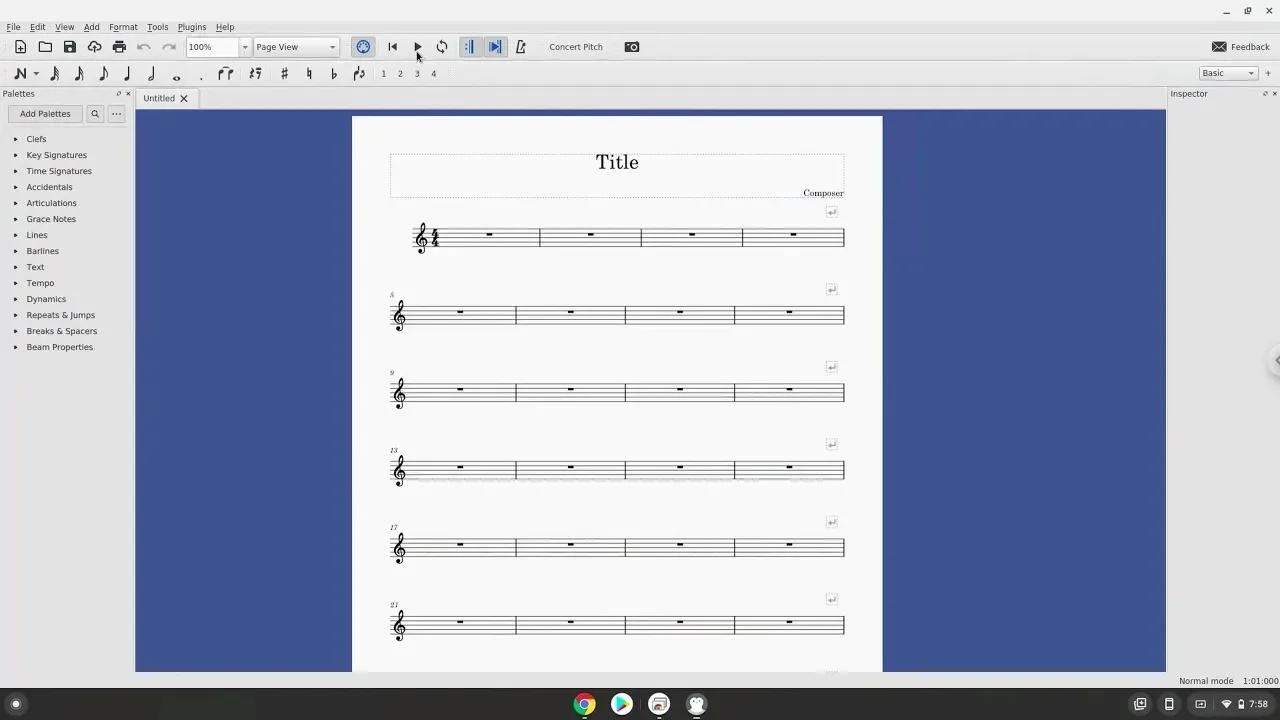This screenshot has width=1280, height=720.
Task: Toggle MIDI input on or off
Action: 363,46
